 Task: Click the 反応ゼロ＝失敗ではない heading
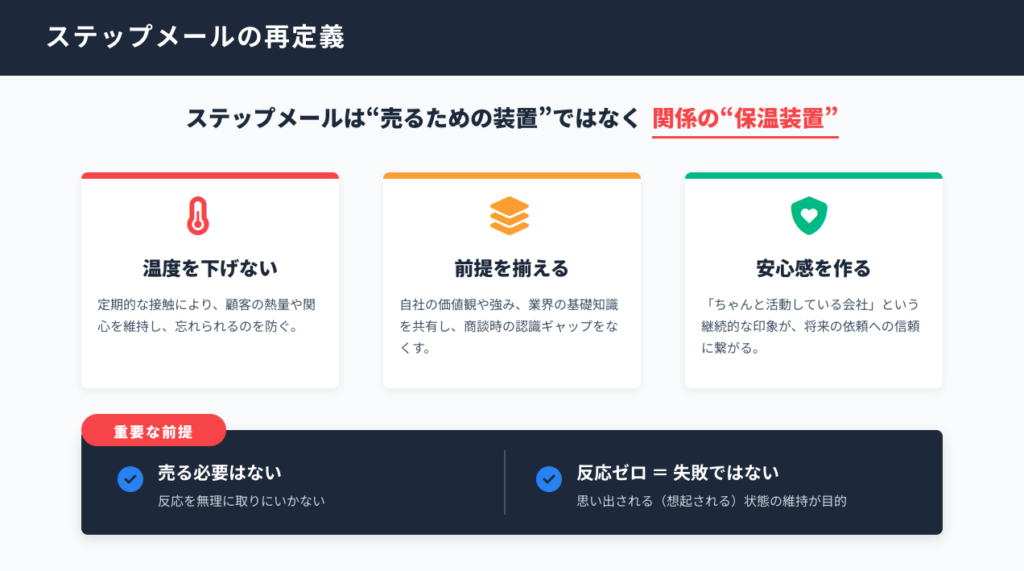tap(677, 471)
